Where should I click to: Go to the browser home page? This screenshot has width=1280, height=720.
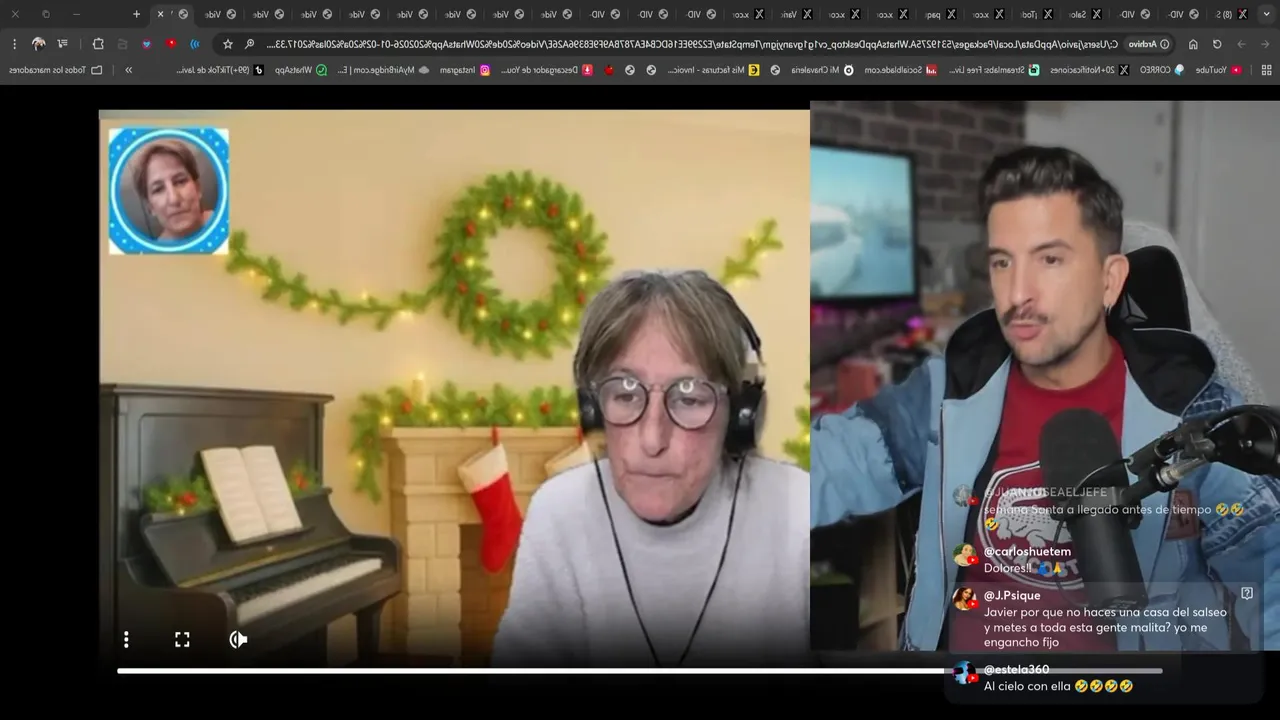pyautogui.click(x=1193, y=44)
